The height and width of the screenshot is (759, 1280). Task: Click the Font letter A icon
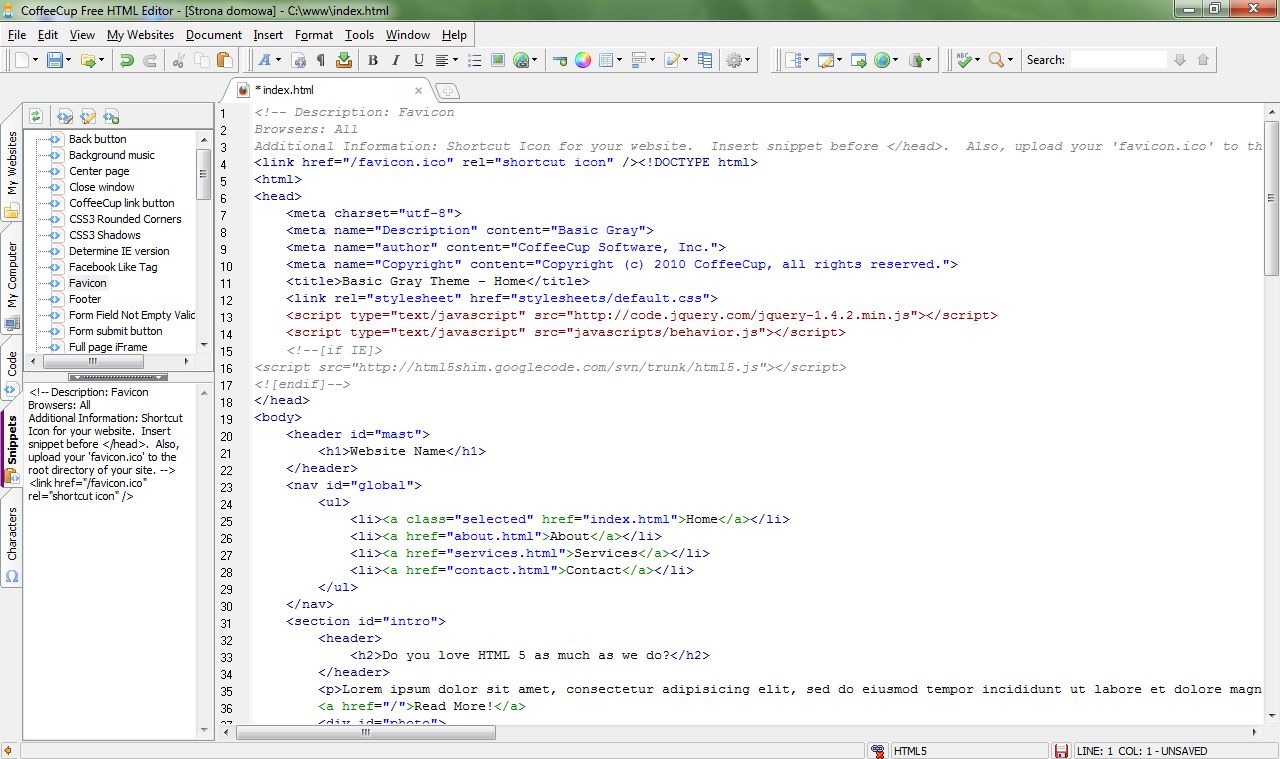(265, 60)
